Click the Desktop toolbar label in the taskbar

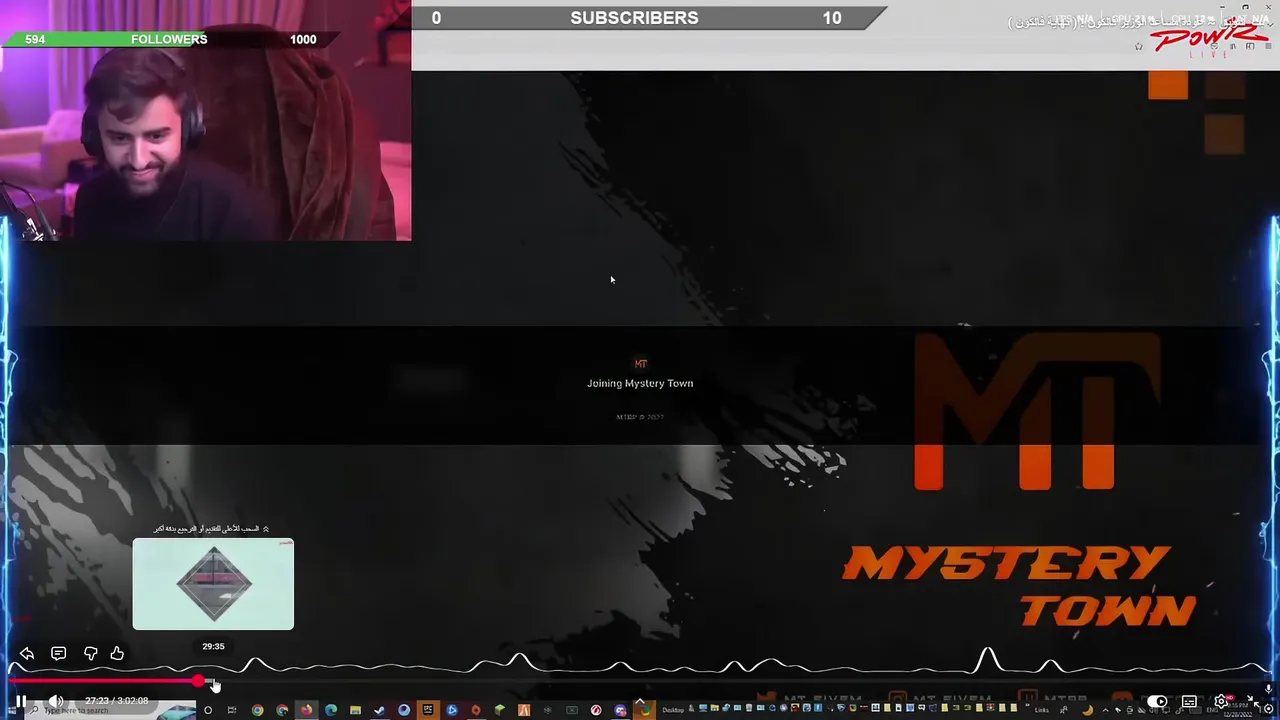tap(673, 710)
